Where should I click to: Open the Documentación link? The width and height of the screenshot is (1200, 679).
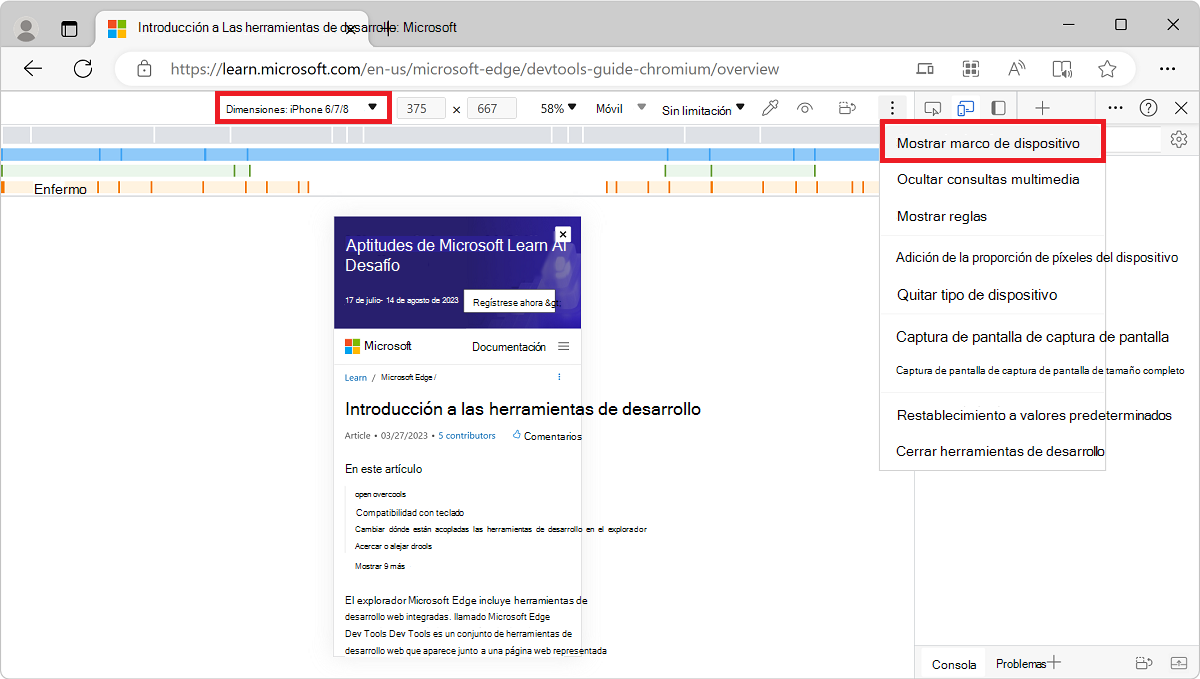[x=509, y=347]
